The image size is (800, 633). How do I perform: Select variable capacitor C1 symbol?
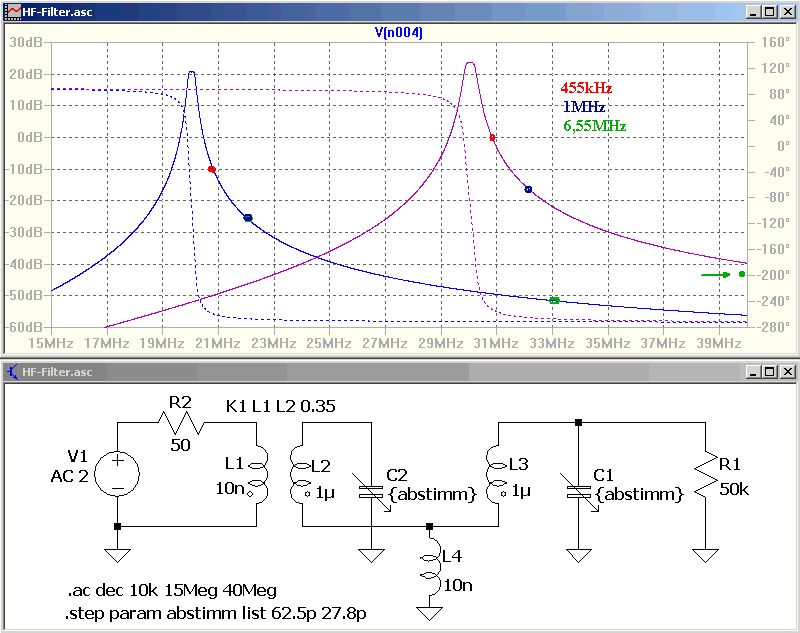[579, 492]
